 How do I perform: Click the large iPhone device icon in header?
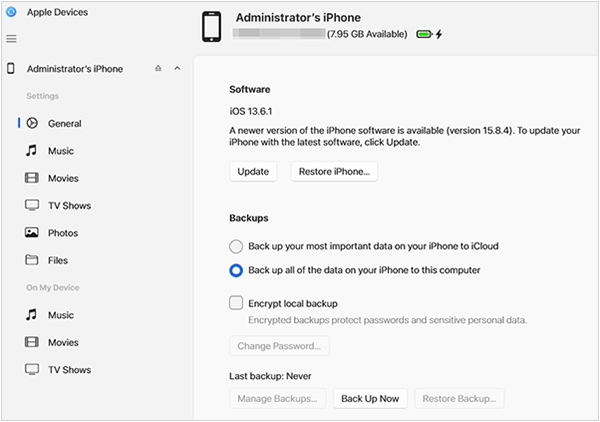pos(212,27)
